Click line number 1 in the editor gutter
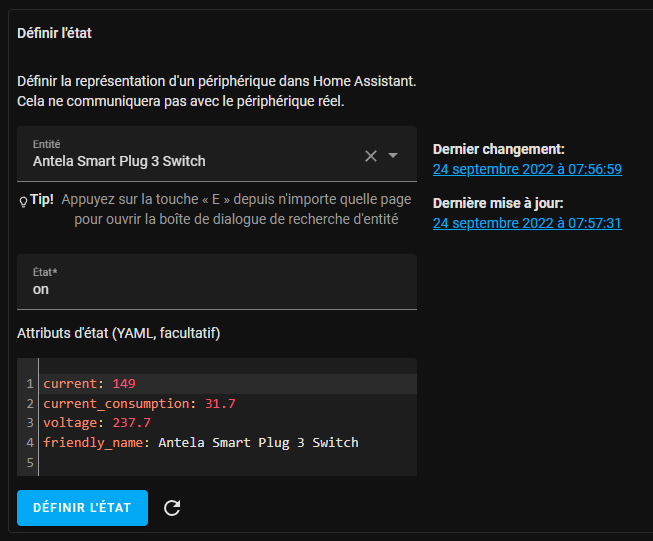This screenshot has width=653, height=541. pos(30,384)
